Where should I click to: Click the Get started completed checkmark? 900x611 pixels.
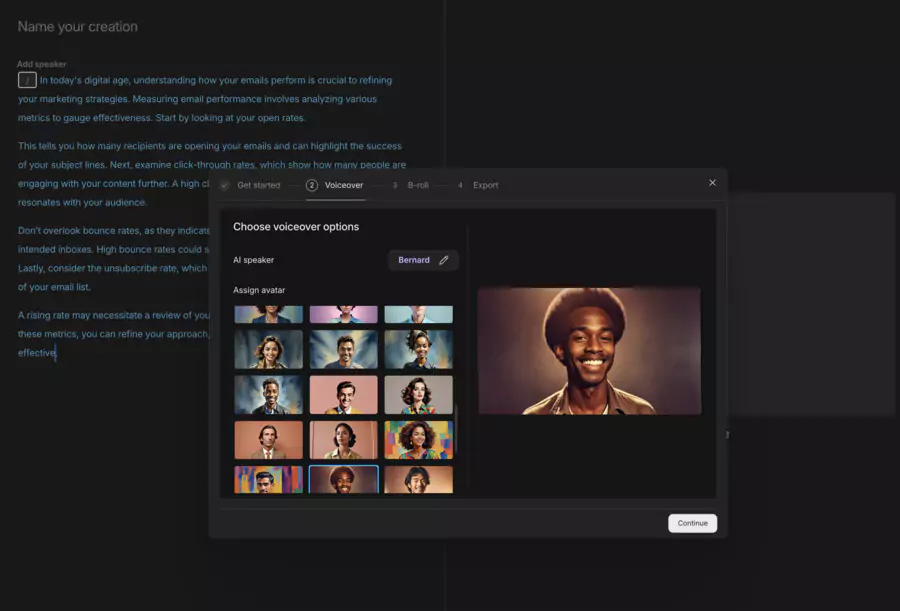(x=225, y=185)
